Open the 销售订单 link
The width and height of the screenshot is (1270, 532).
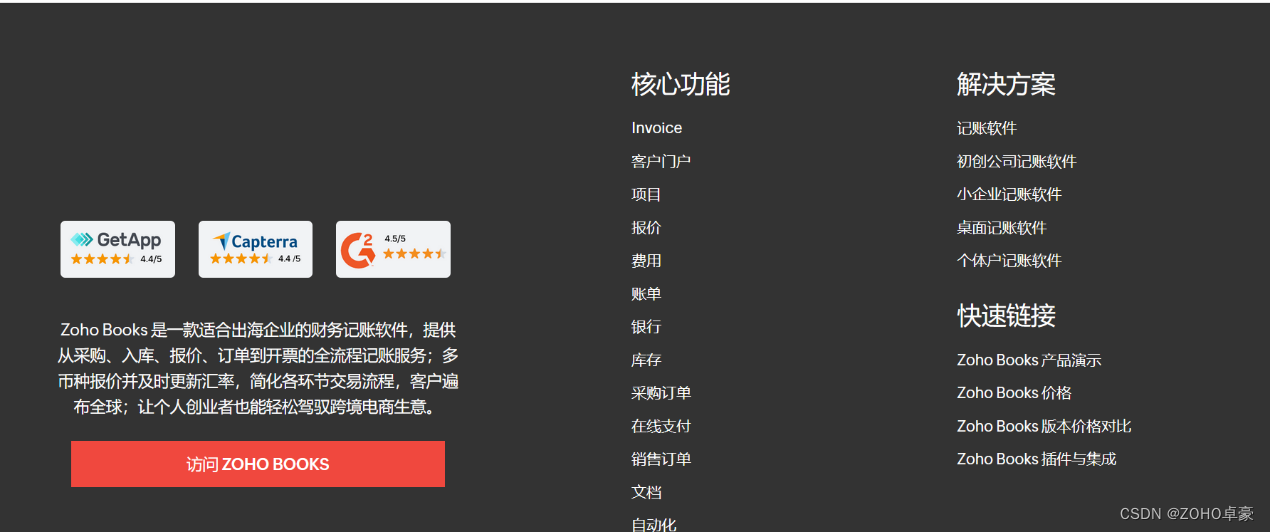661,459
